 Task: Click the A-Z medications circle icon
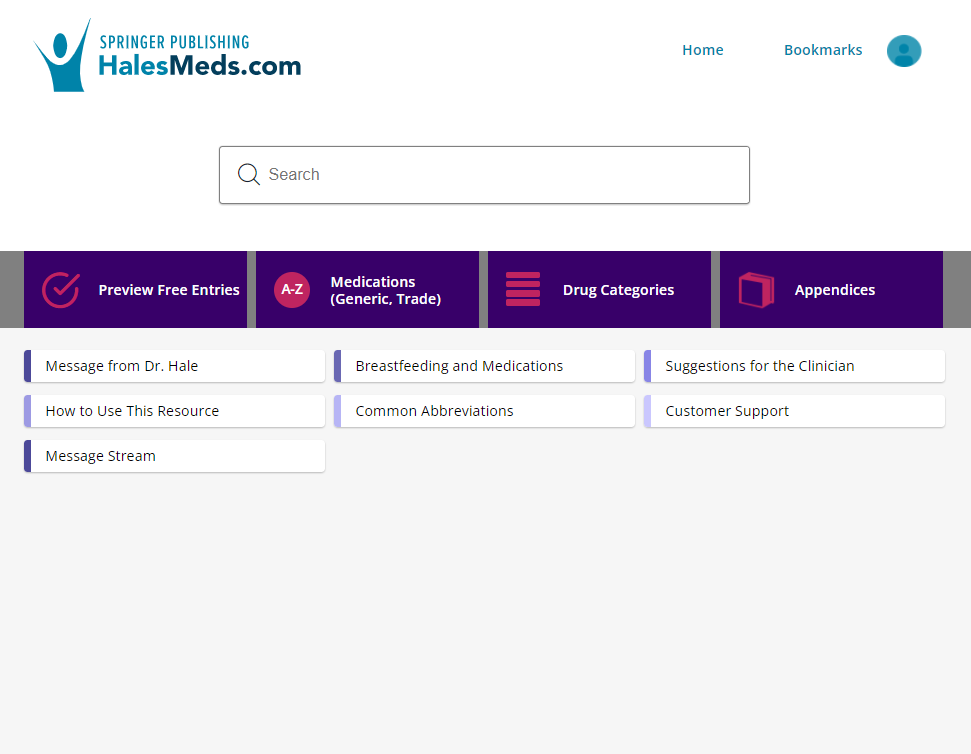292,290
